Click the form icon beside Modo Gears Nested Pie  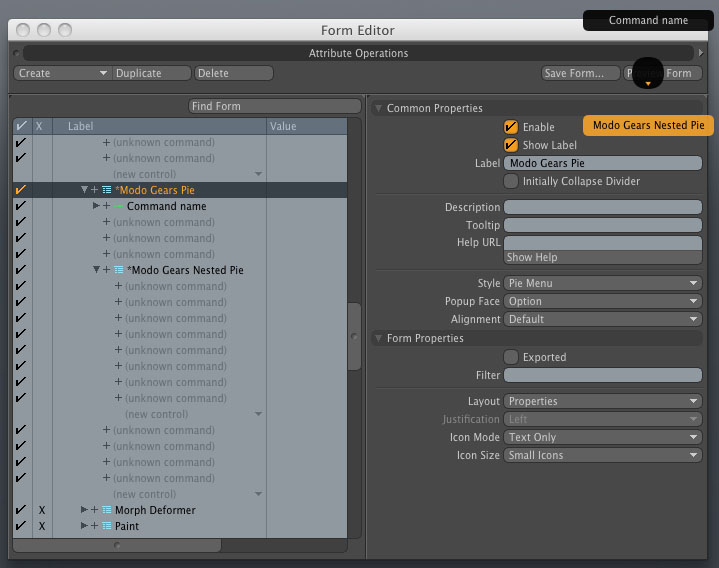(118, 270)
